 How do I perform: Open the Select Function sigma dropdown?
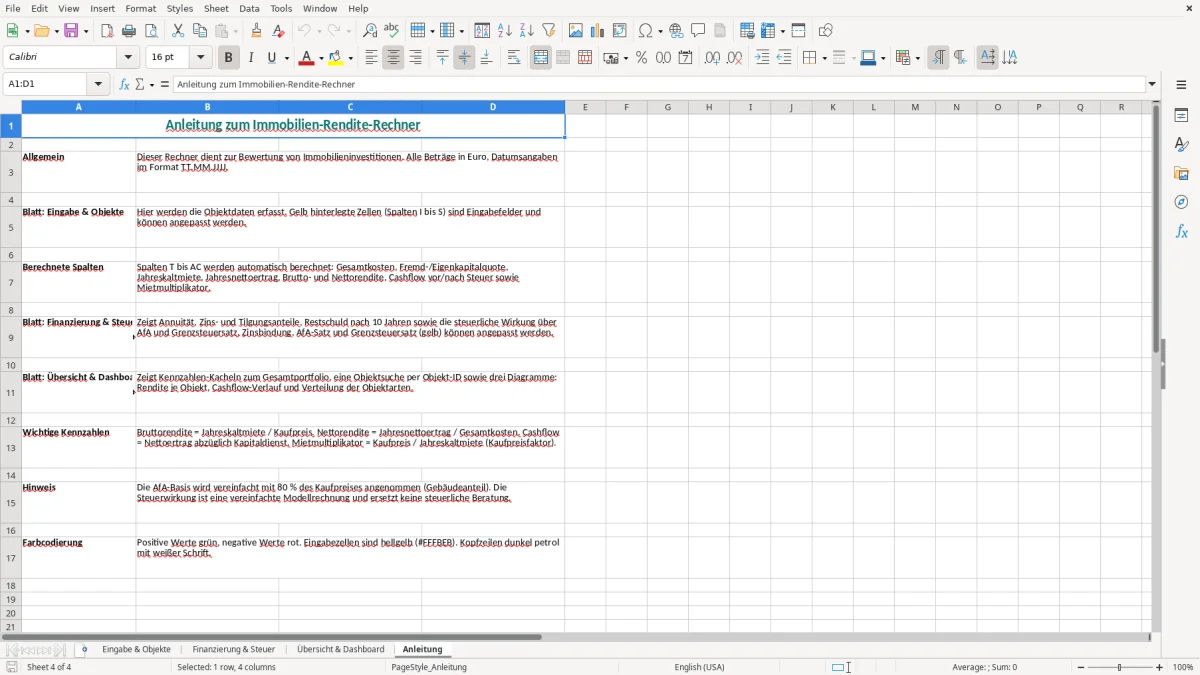coord(152,85)
